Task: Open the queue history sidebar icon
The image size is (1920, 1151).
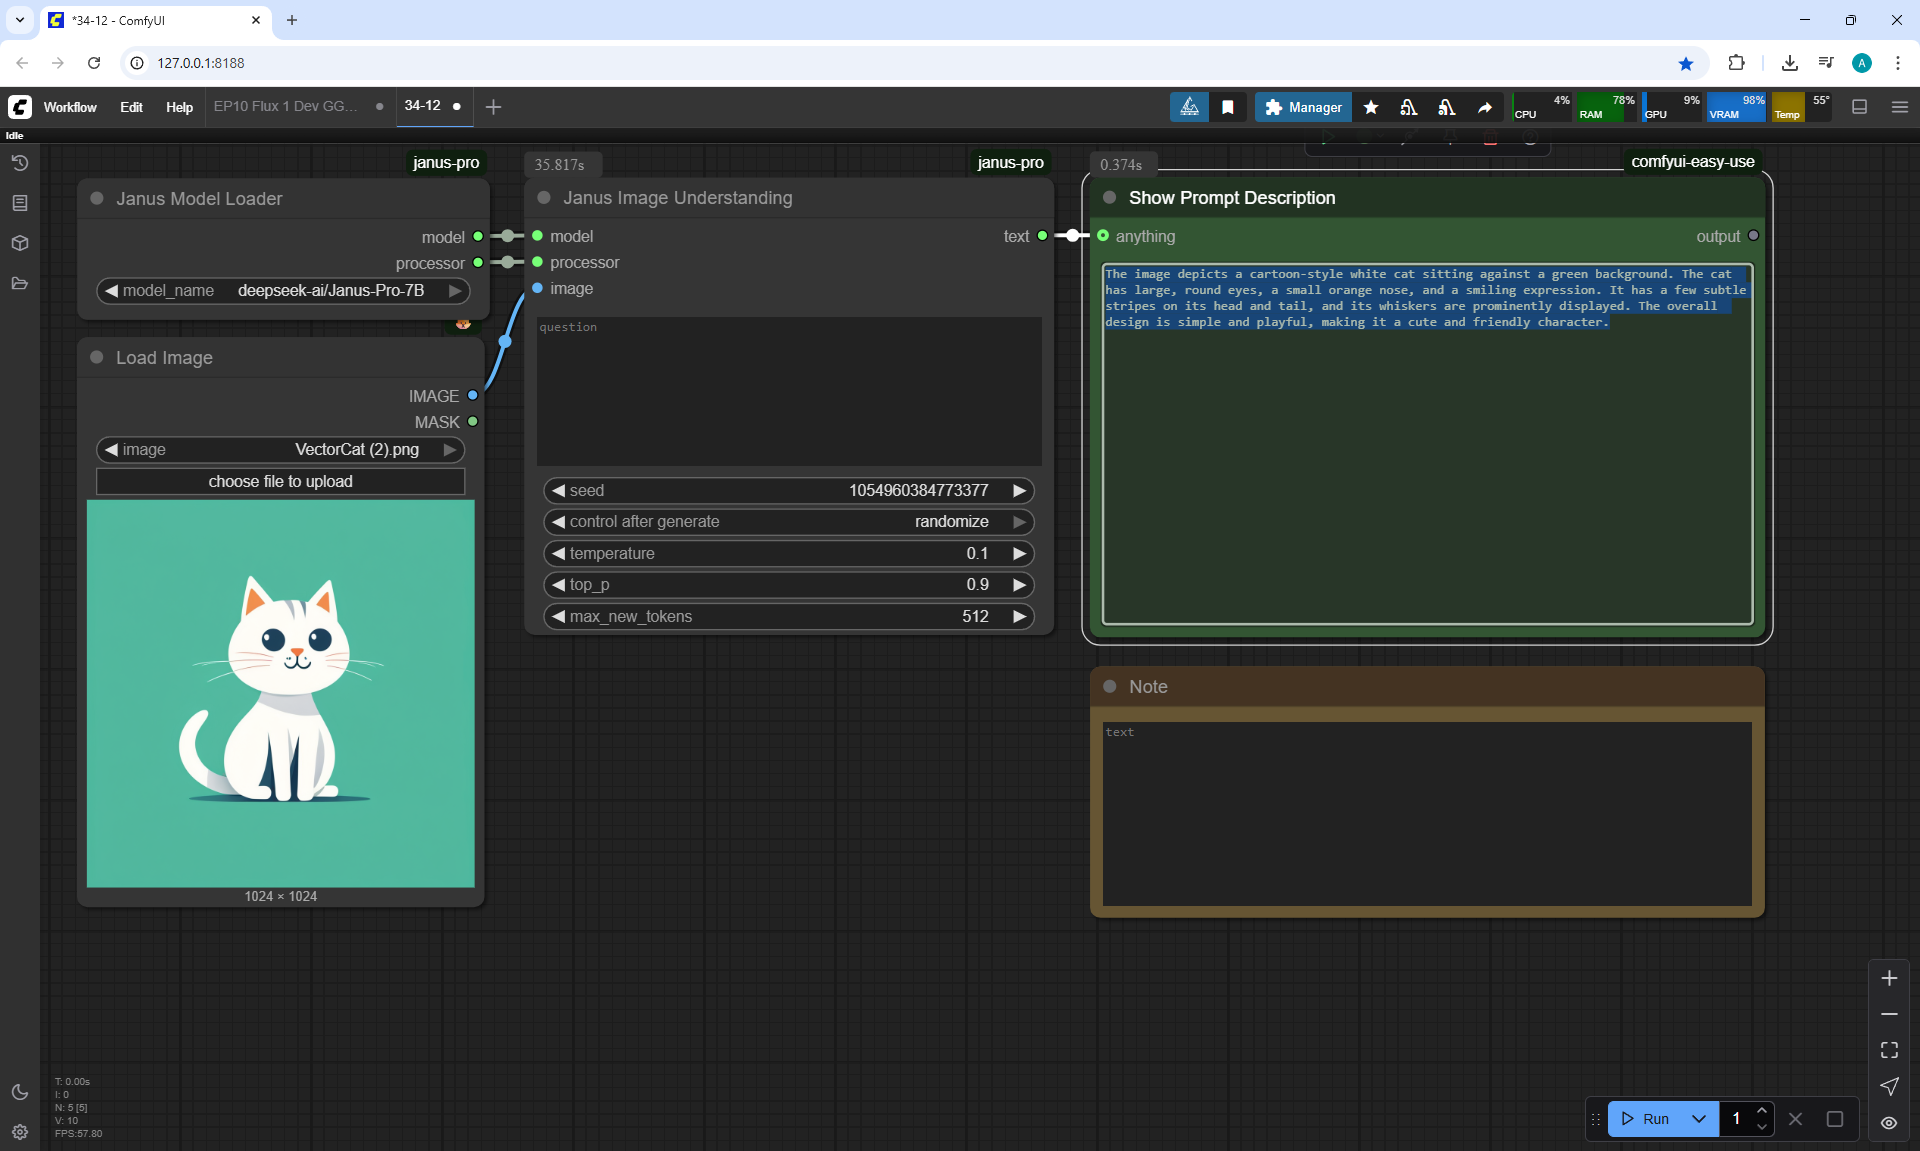Action: (20, 163)
